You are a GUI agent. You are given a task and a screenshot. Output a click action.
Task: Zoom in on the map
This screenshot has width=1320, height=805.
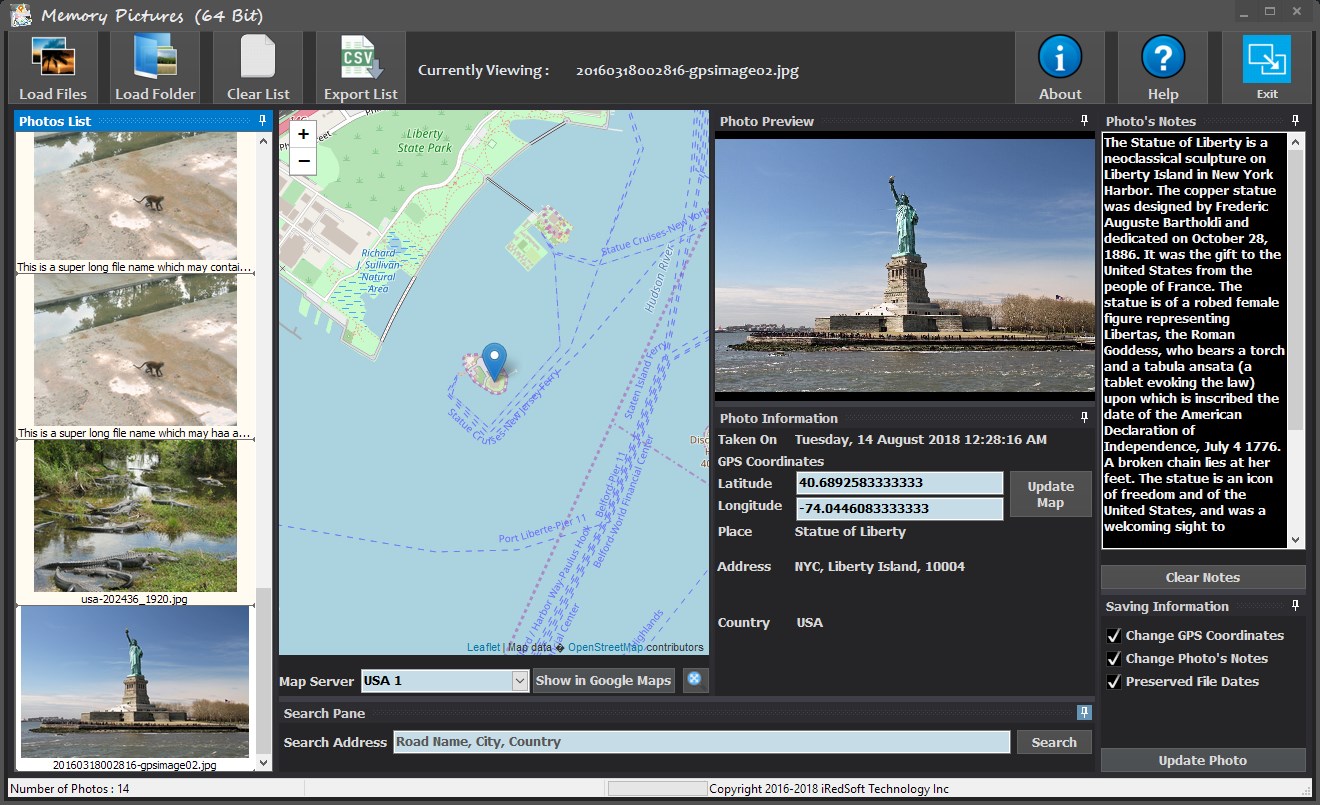tap(304, 134)
